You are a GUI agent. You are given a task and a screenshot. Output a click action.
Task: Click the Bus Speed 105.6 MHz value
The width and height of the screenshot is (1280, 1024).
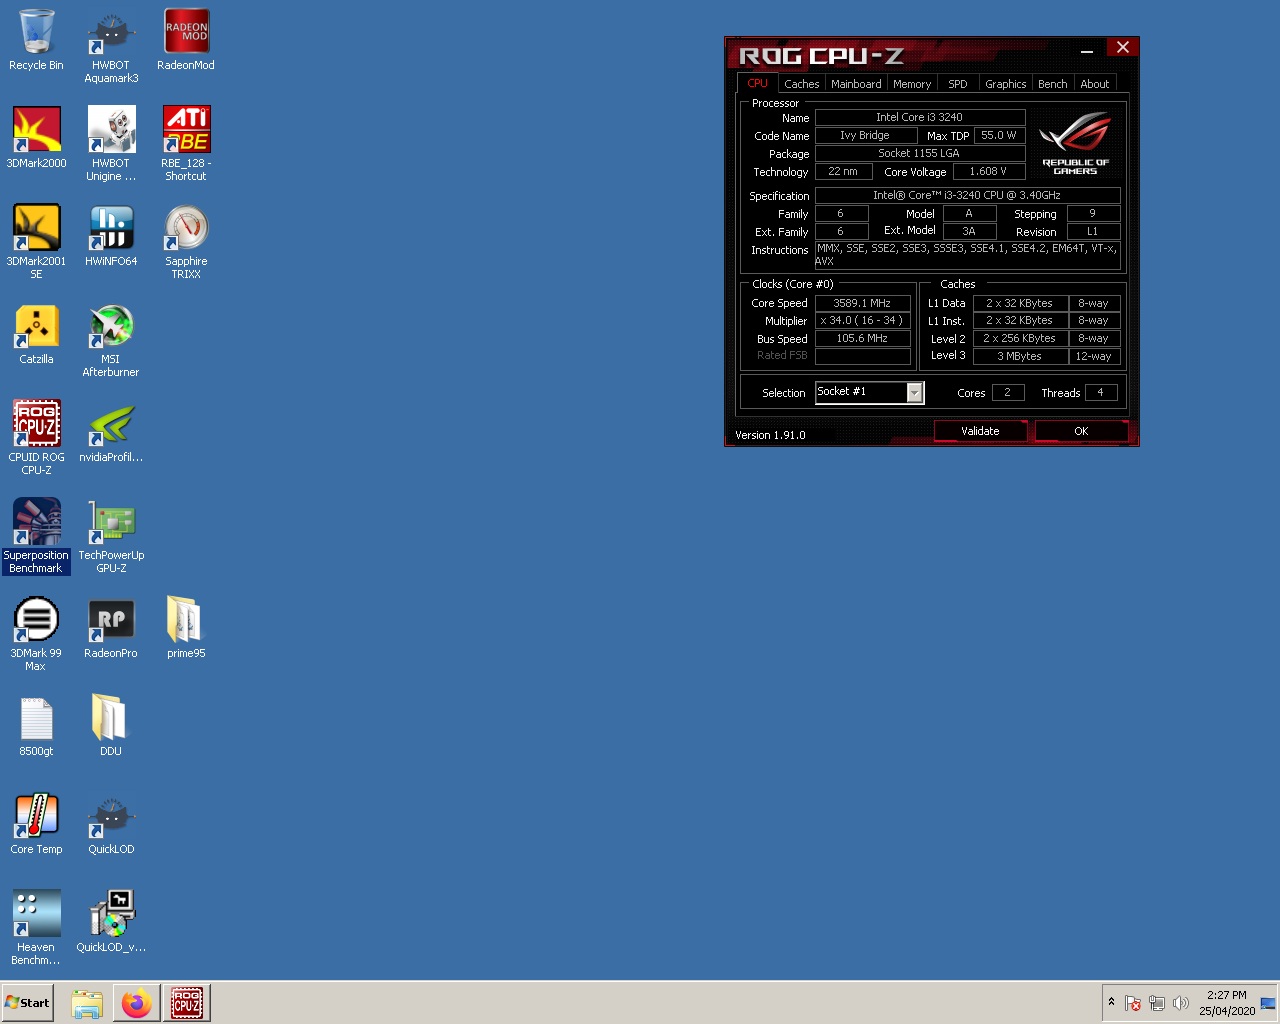(x=862, y=339)
